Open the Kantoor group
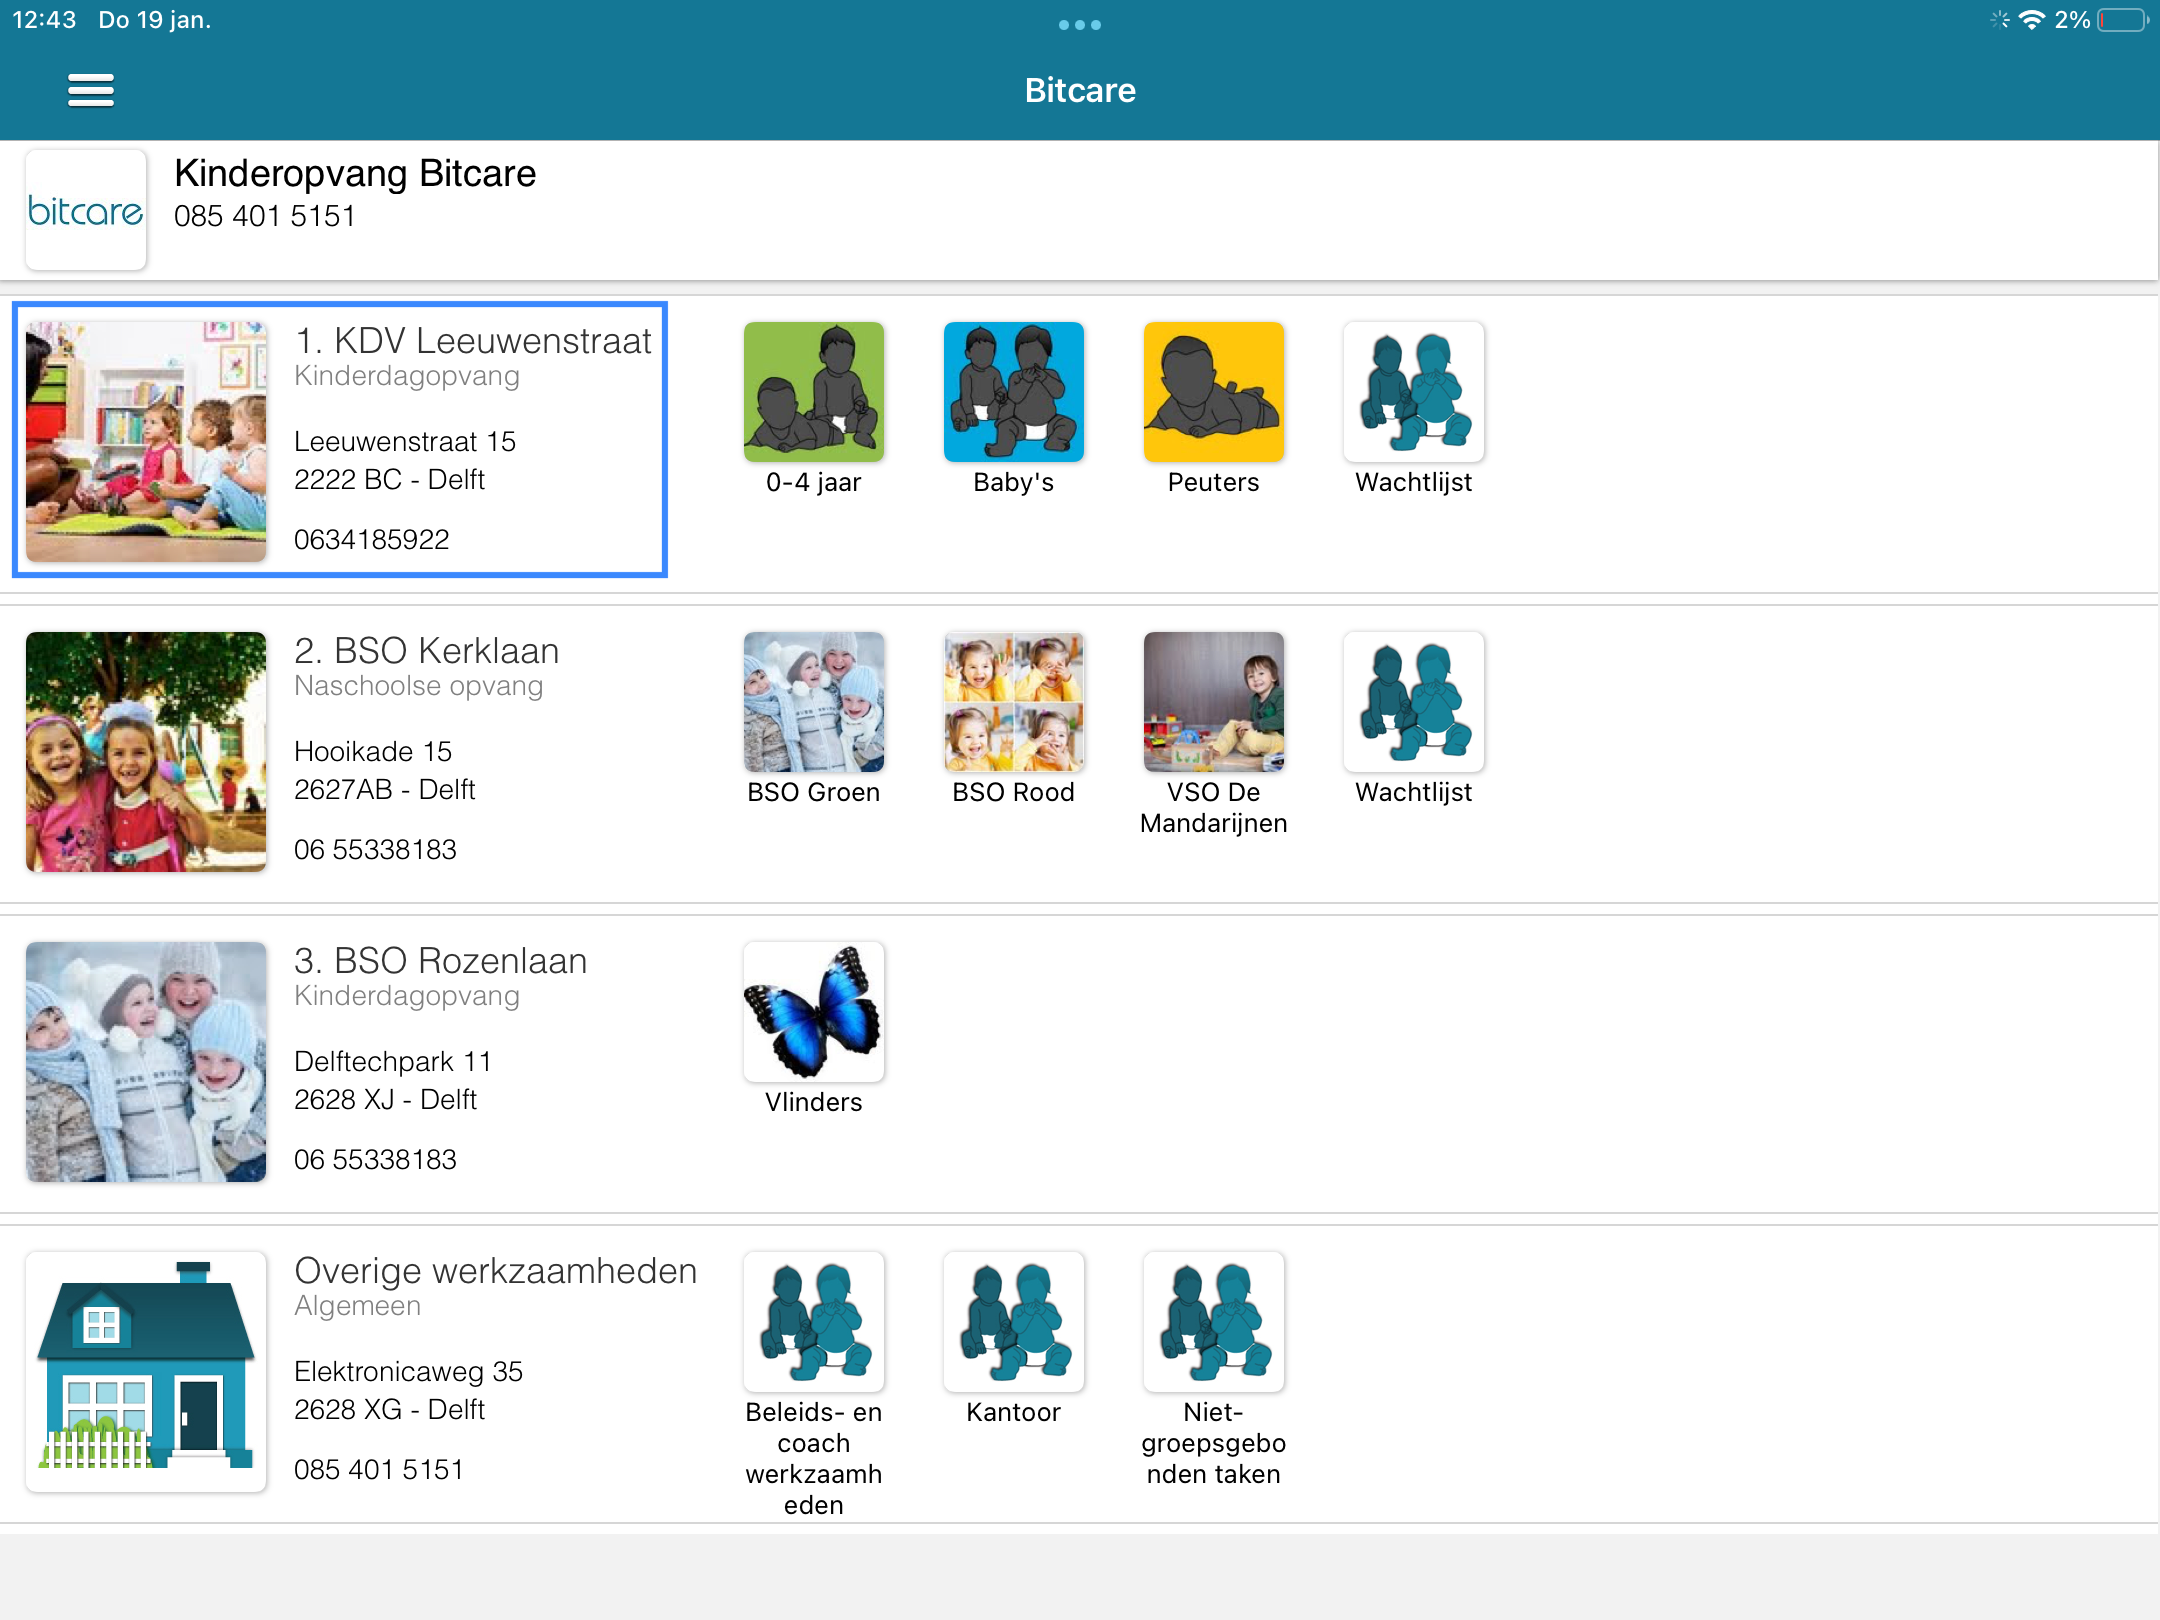Viewport: 2160px width, 1620px height. tap(1013, 1322)
